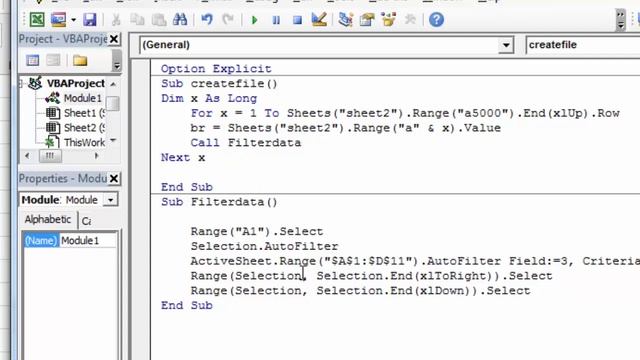Viewport: 640px width, 360px height.
Task: Open Find with the binoculars icon
Action: click(x=180, y=20)
